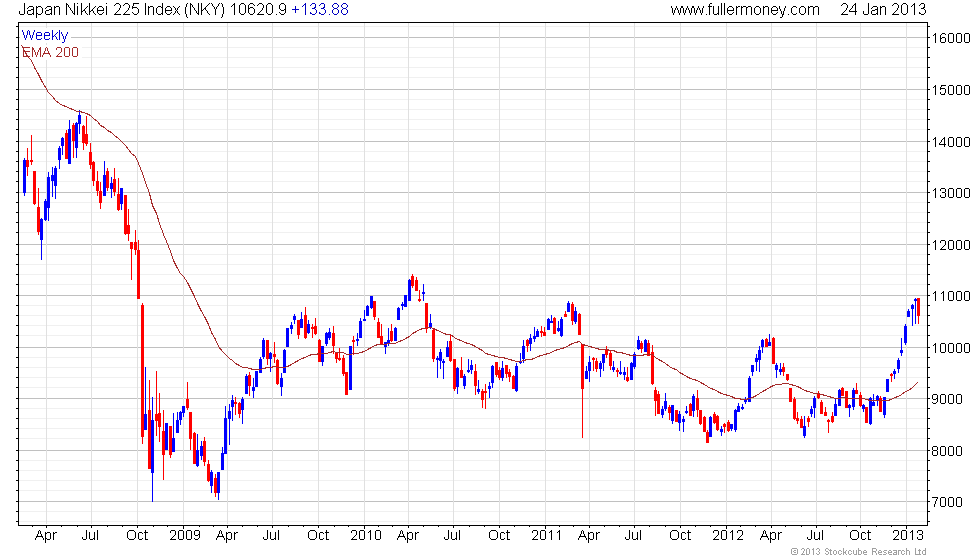Select the 2010 year axis label
Image resolution: width=980 pixels, height=560 pixels.
click(366, 536)
